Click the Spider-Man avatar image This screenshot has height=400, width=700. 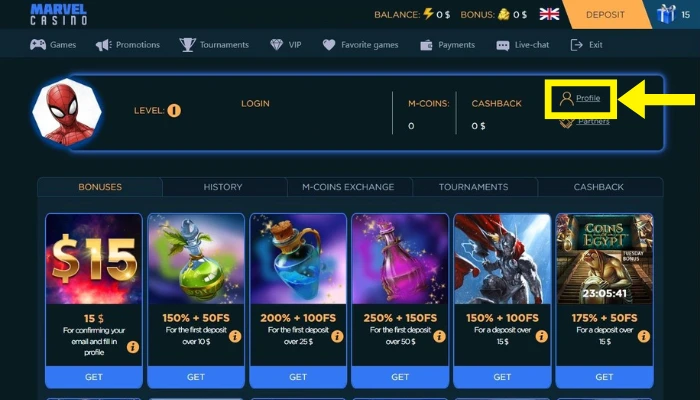67,112
